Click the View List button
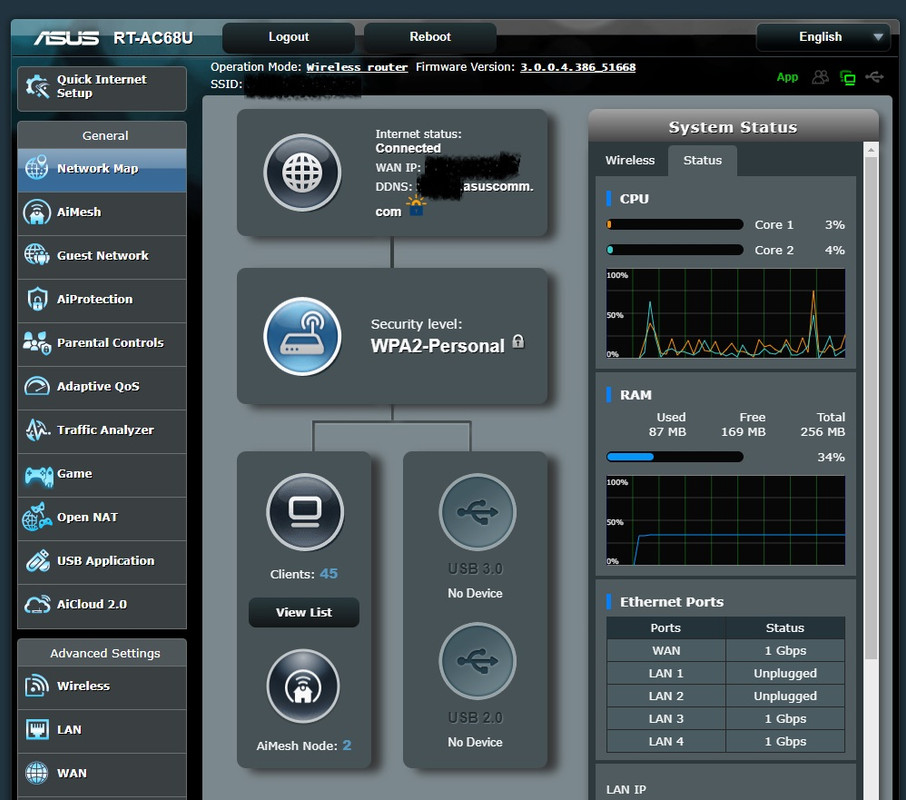This screenshot has height=800, width=906. 304,612
